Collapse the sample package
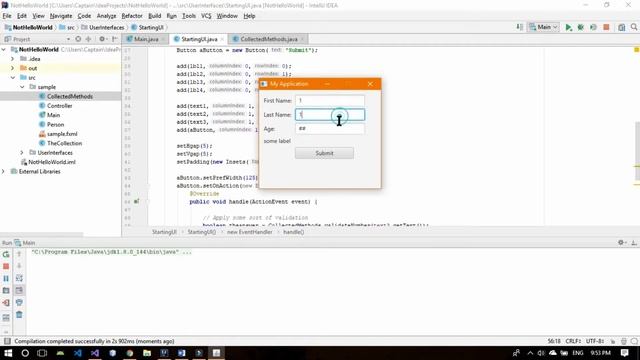 point(22,87)
